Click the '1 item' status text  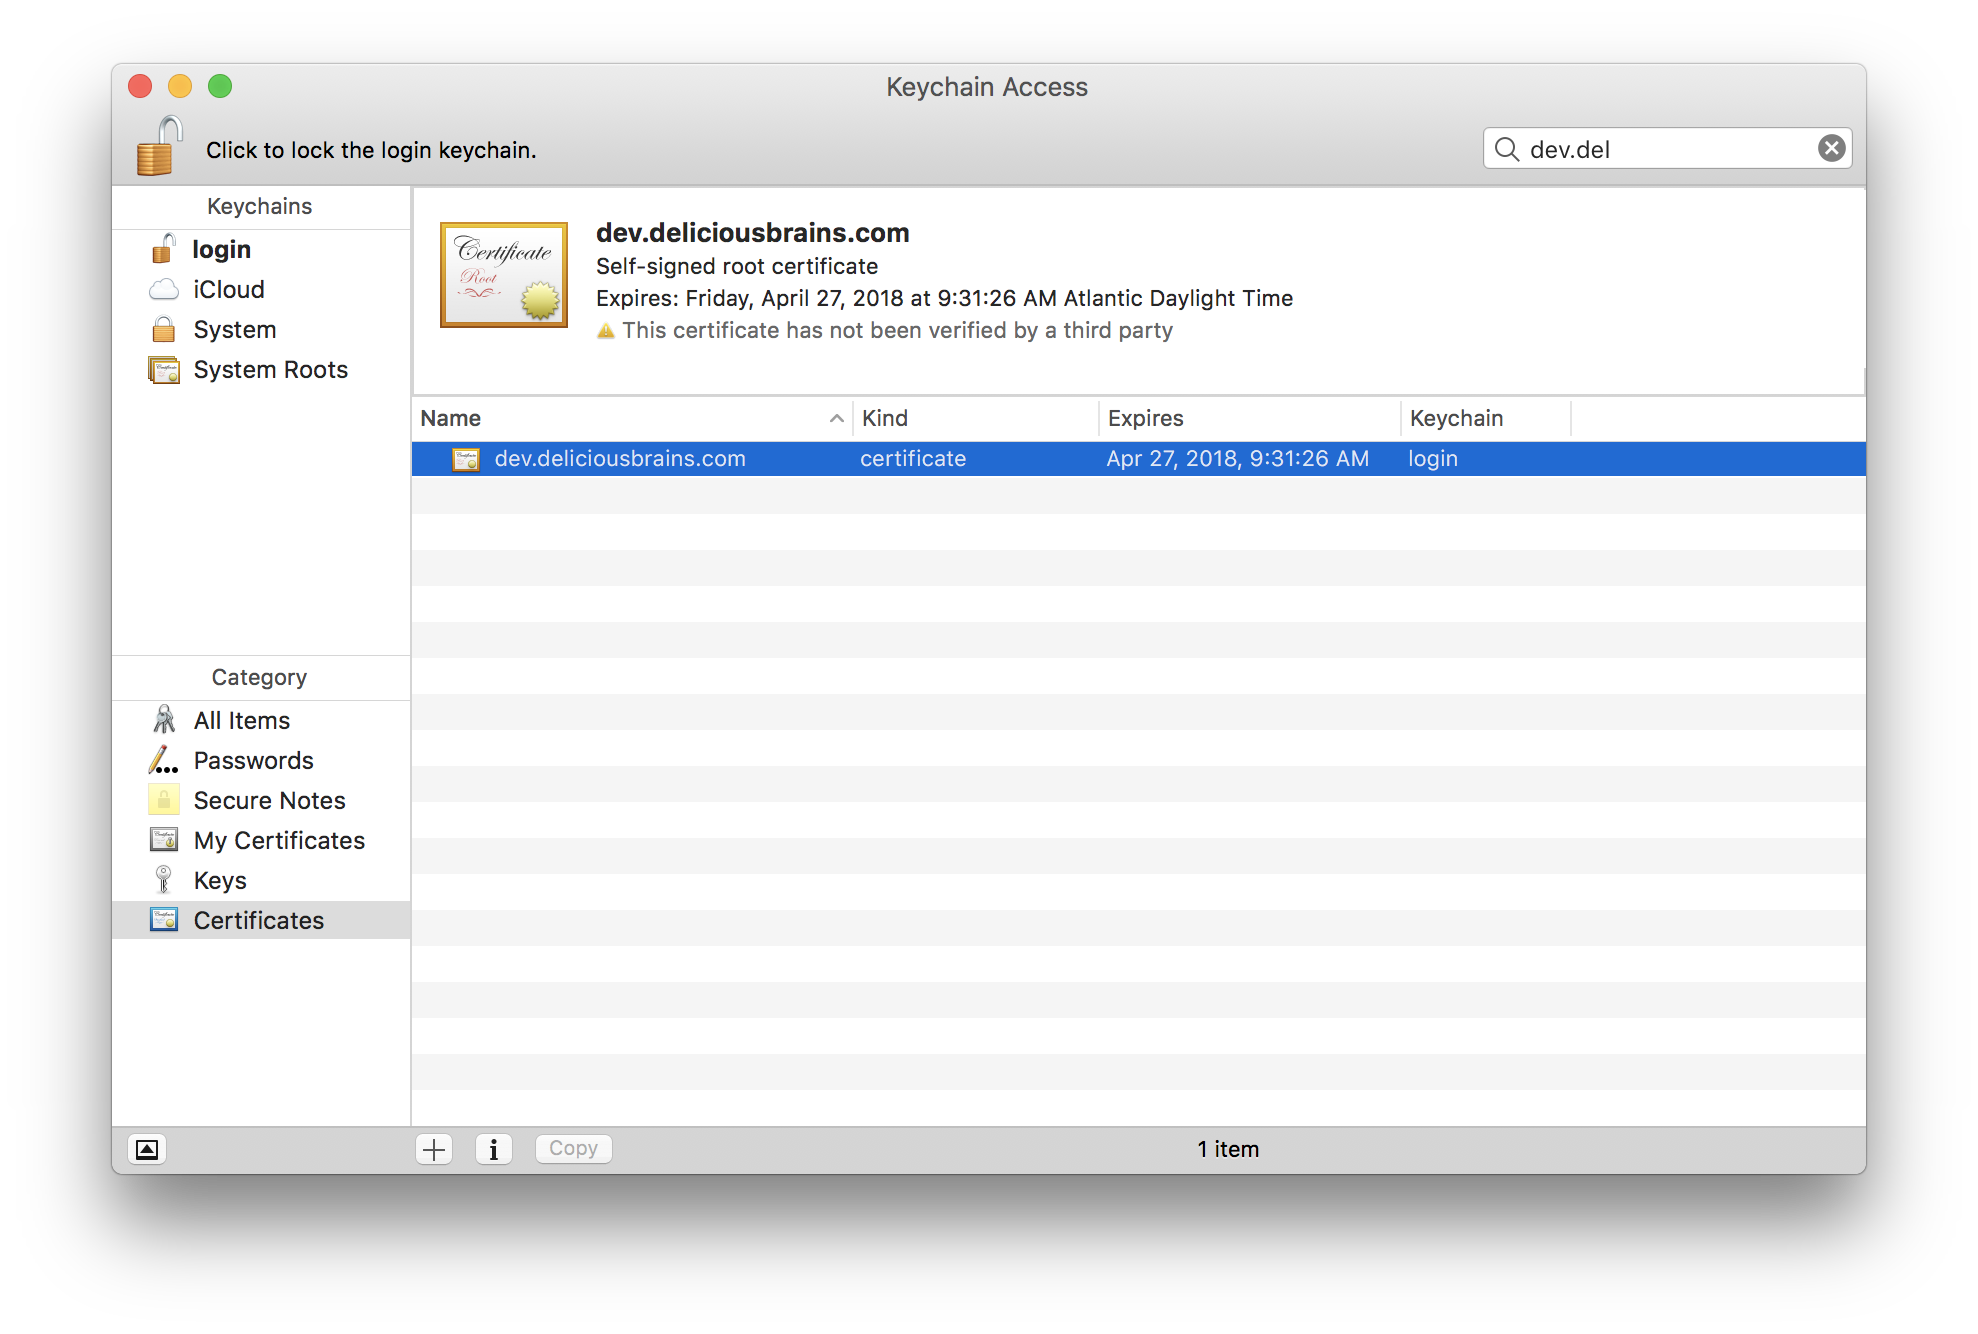pyautogui.click(x=1228, y=1150)
